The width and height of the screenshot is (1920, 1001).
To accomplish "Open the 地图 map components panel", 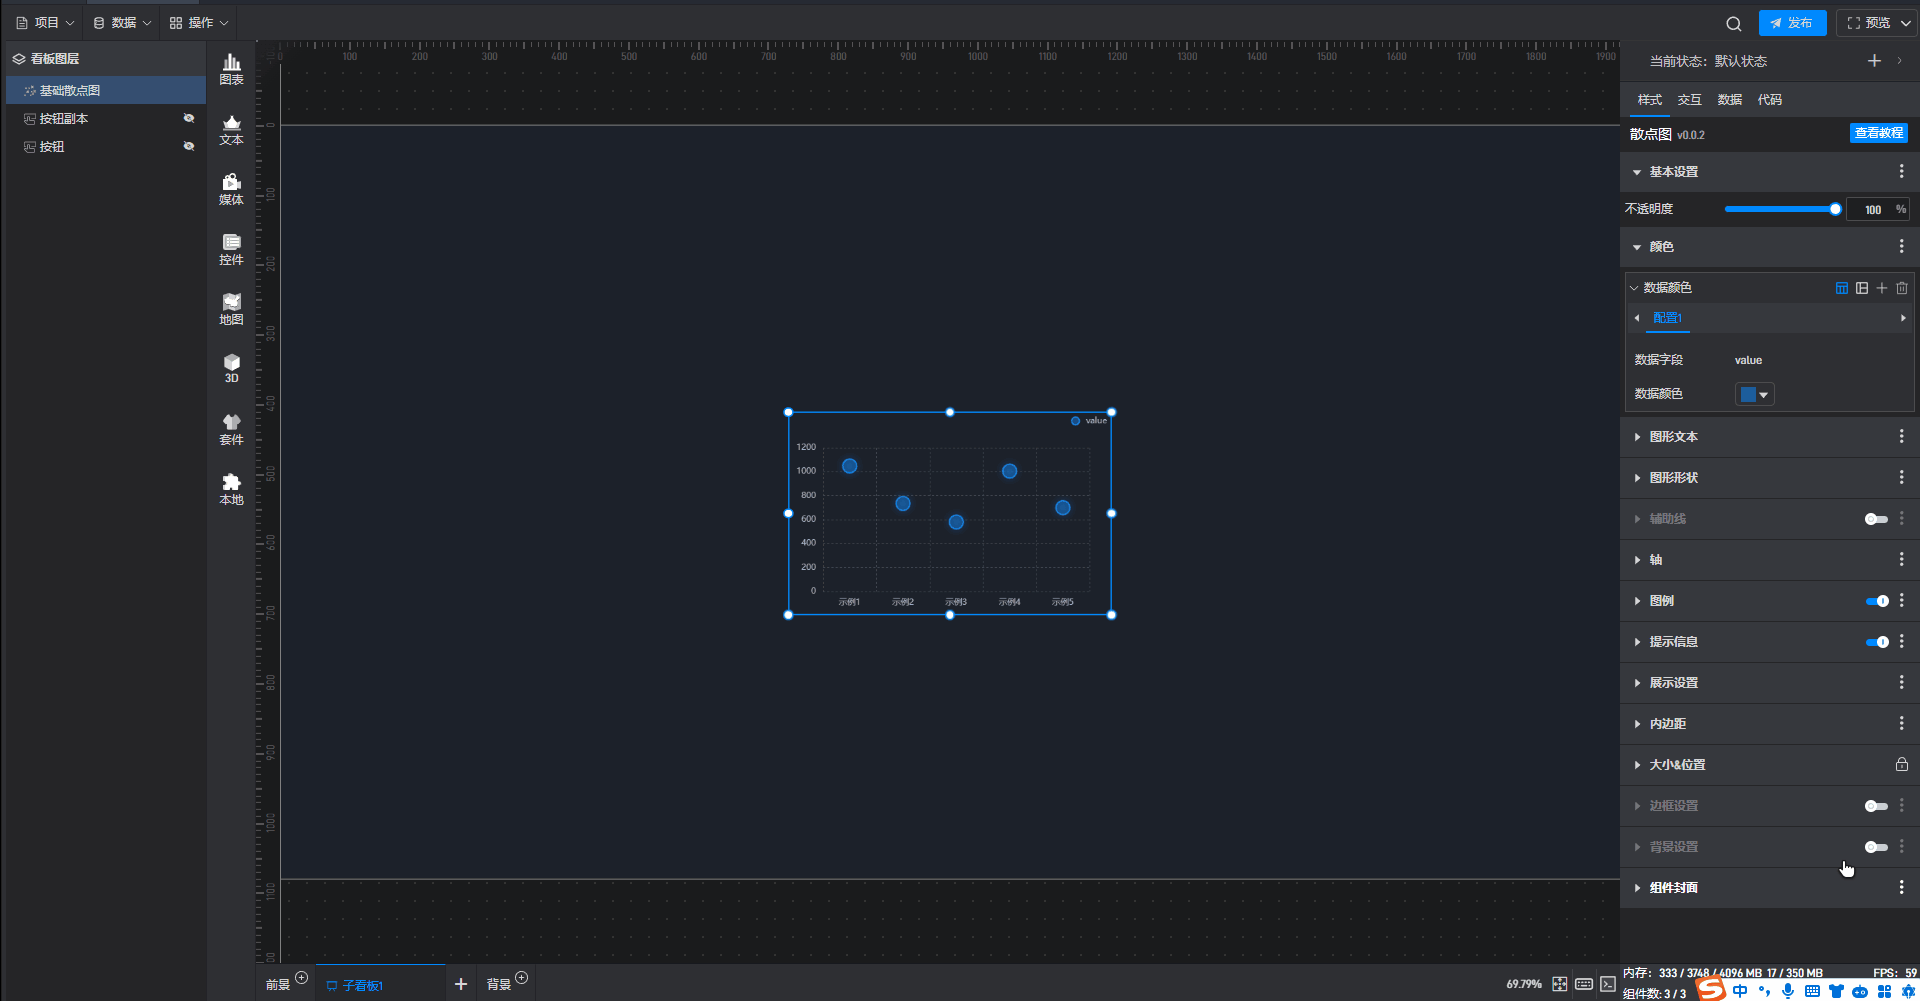I will [x=231, y=309].
